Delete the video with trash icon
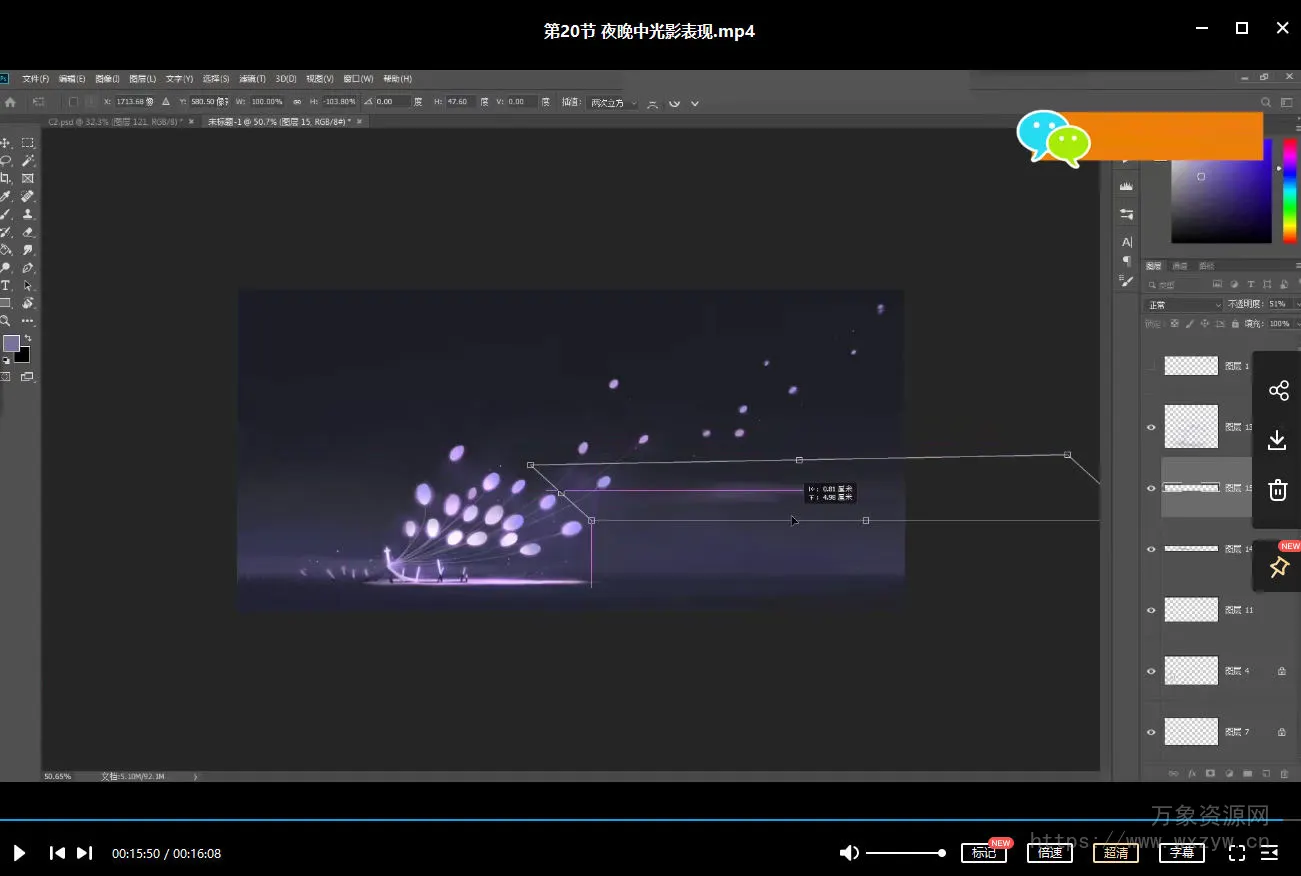 click(1277, 490)
